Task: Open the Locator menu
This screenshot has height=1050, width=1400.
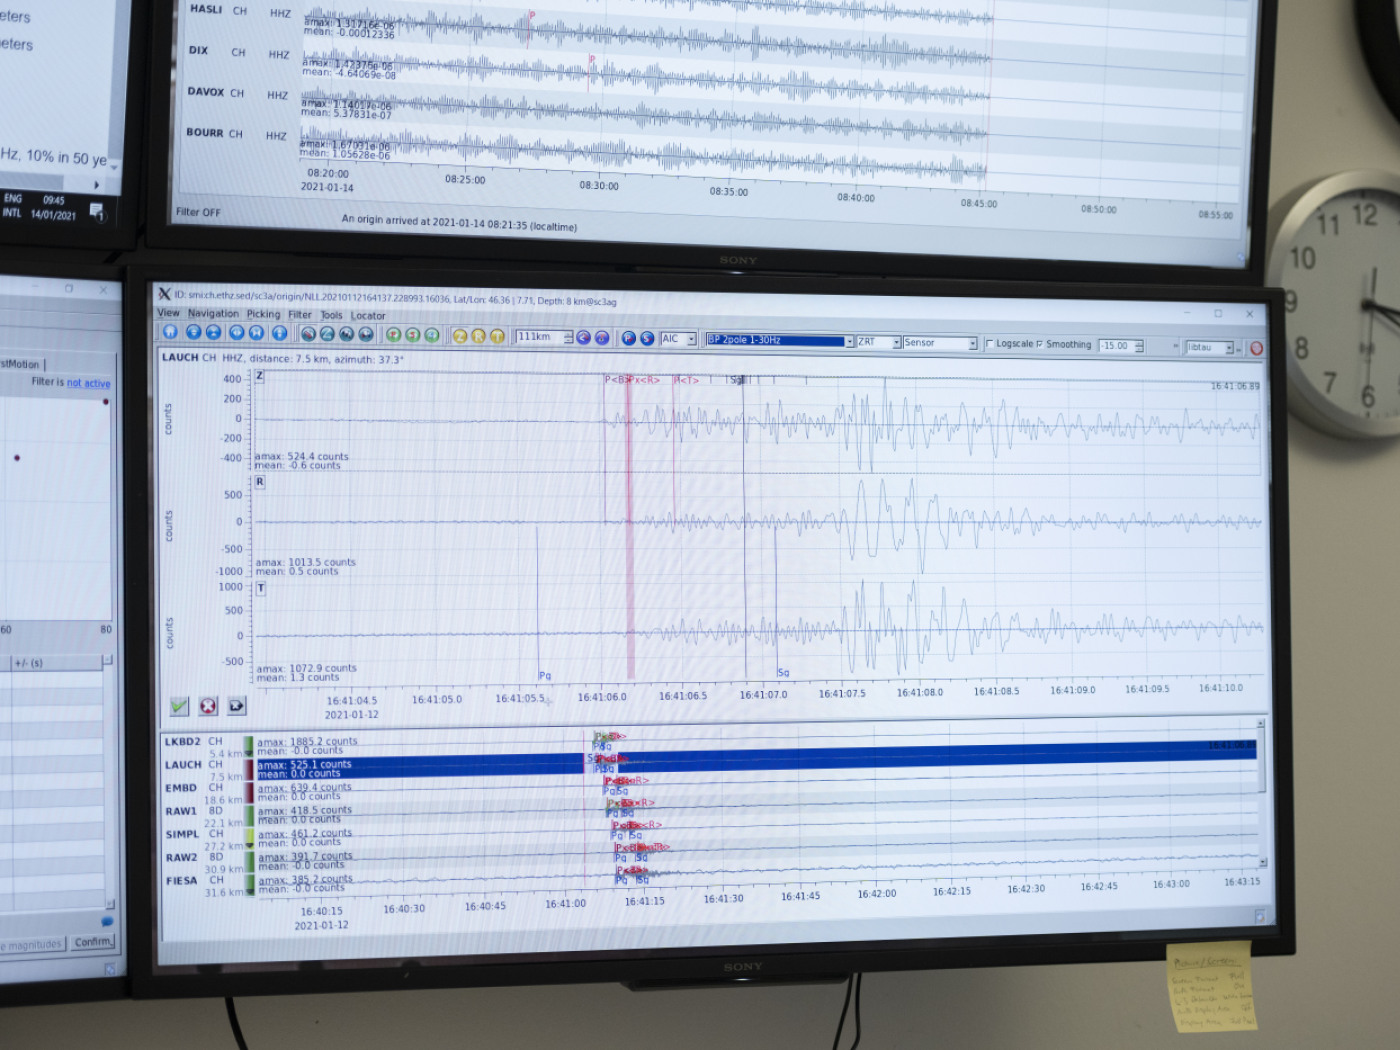Action: (x=368, y=316)
